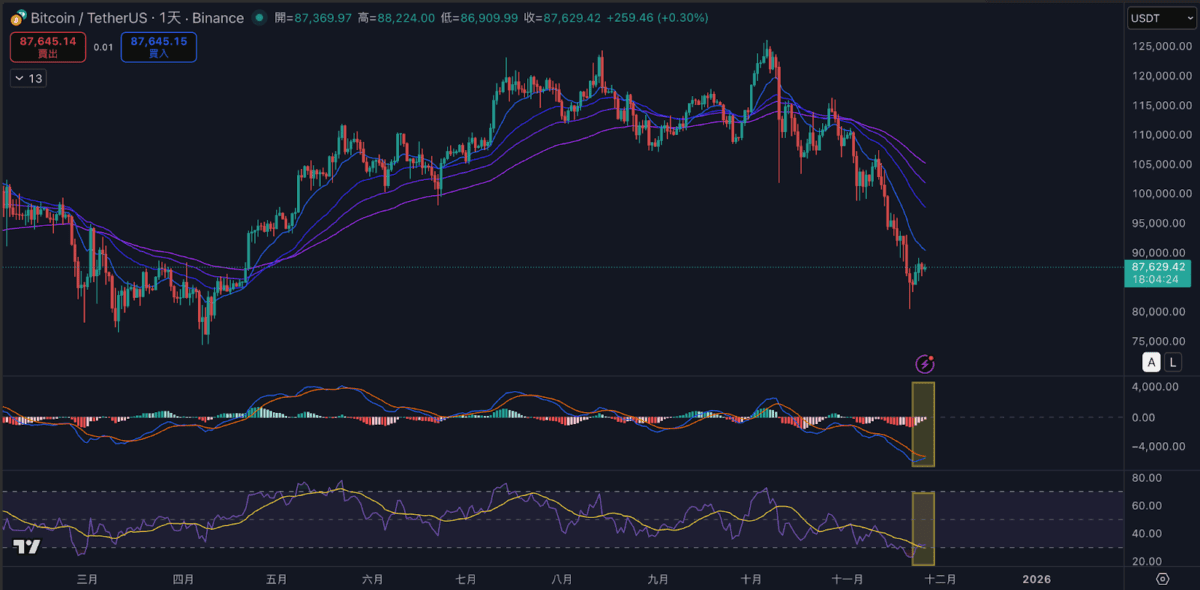The image size is (1200, 590).
Task: Click the green market status dot
Action: click(x=260, y=18)
